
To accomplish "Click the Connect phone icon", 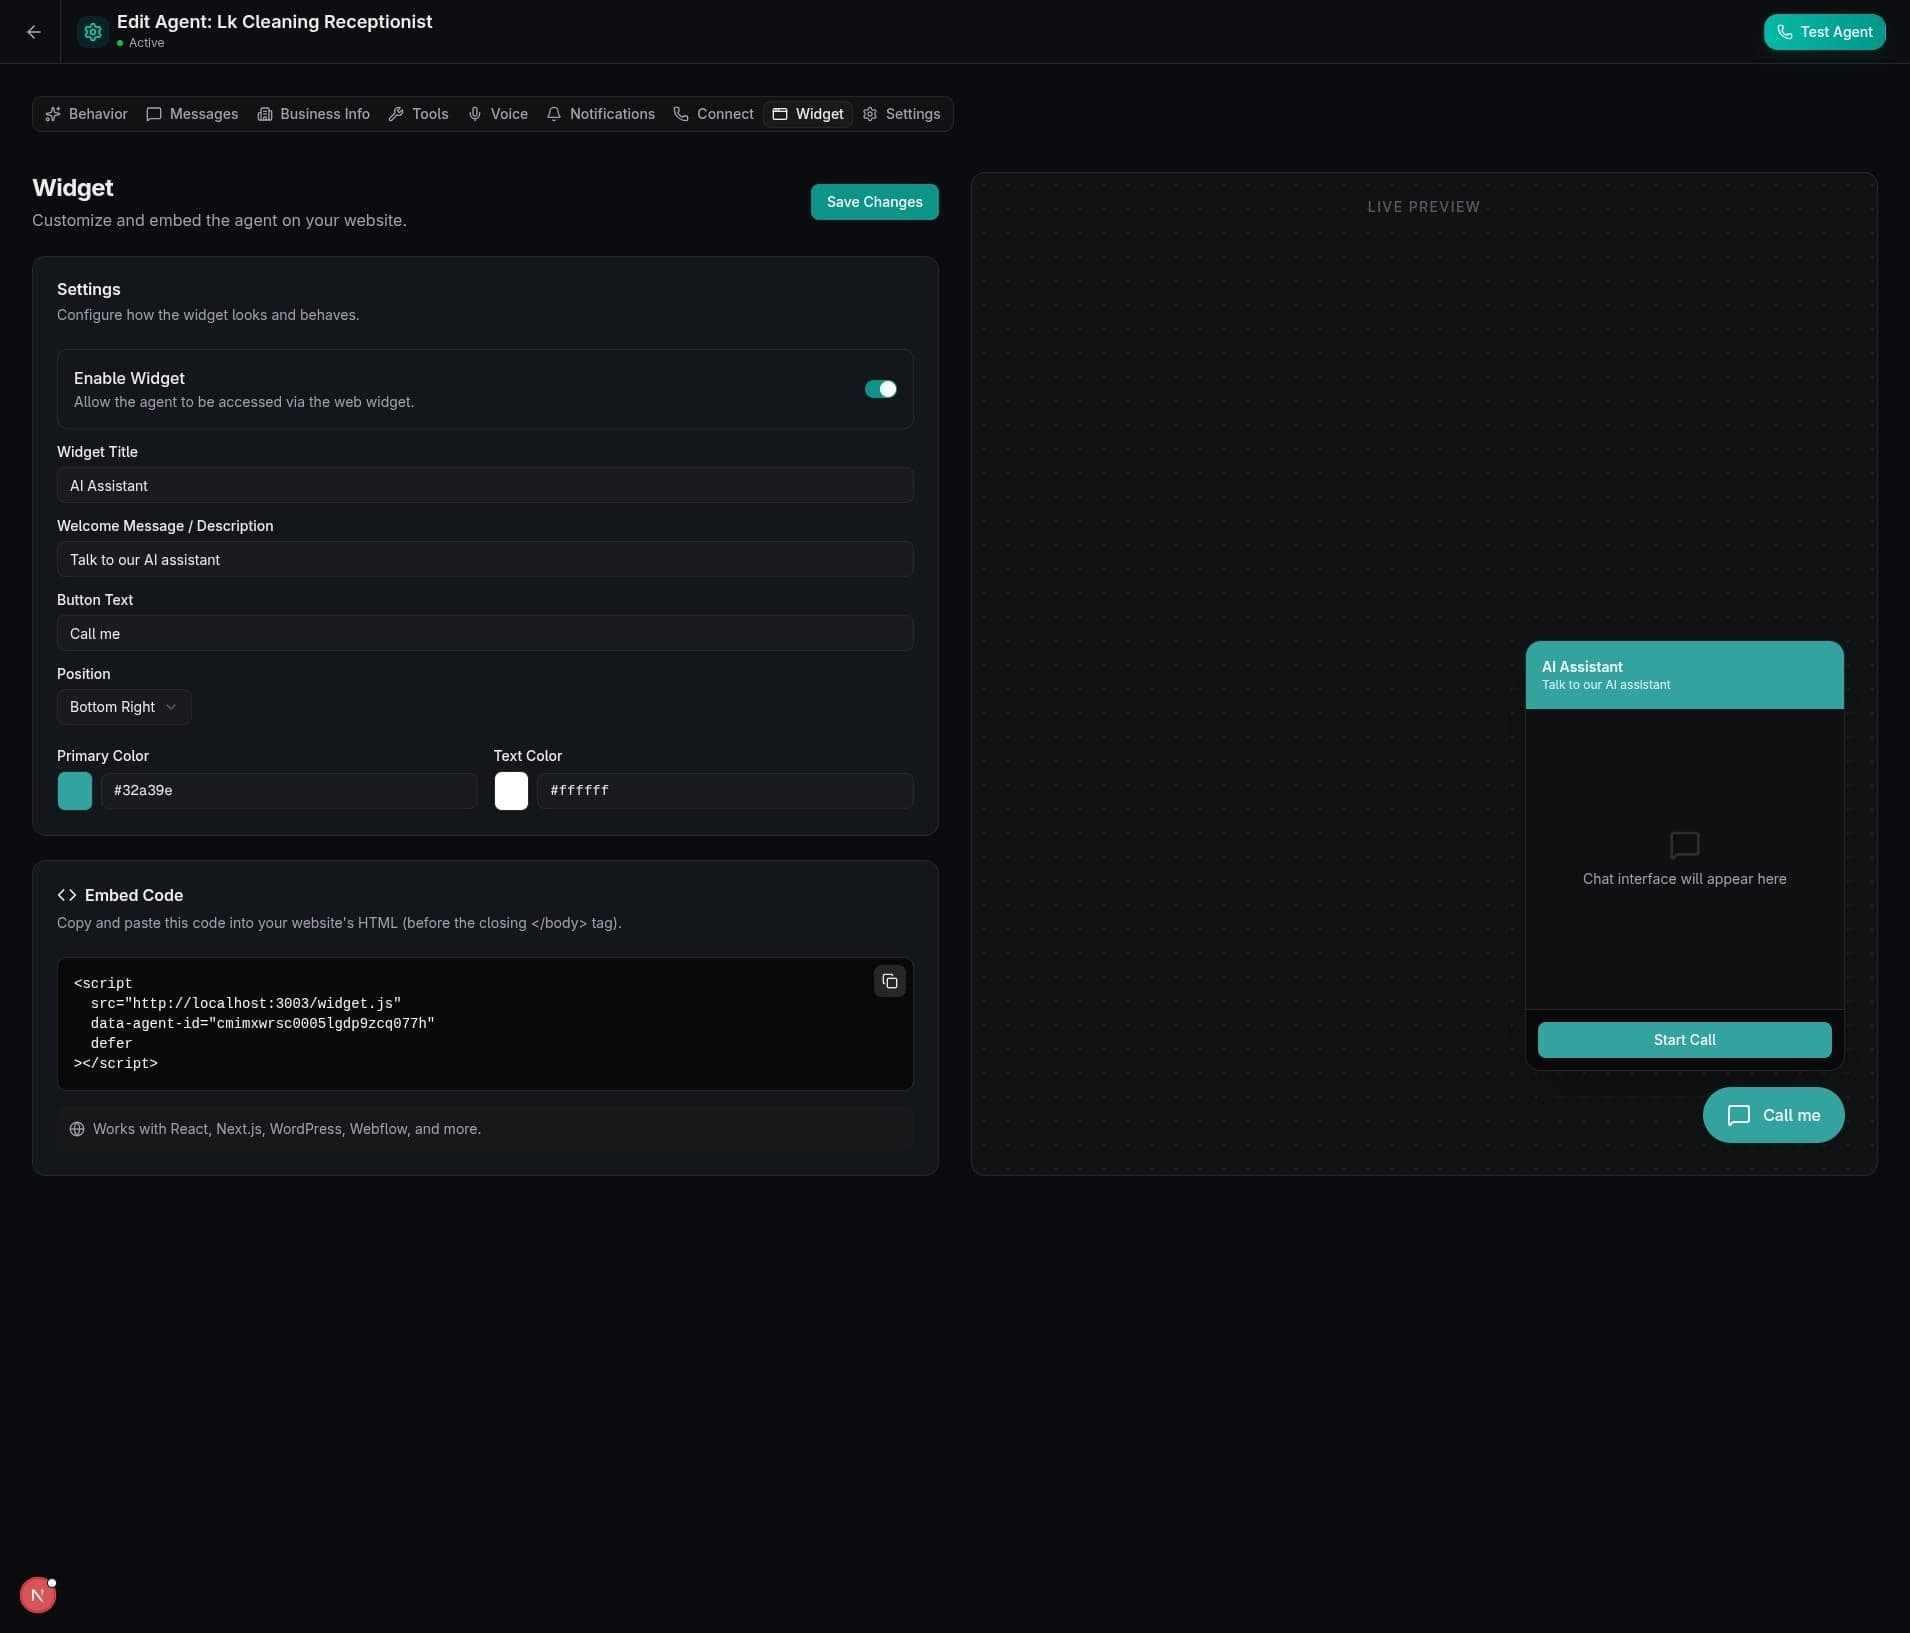I will [x=679, y=114].
